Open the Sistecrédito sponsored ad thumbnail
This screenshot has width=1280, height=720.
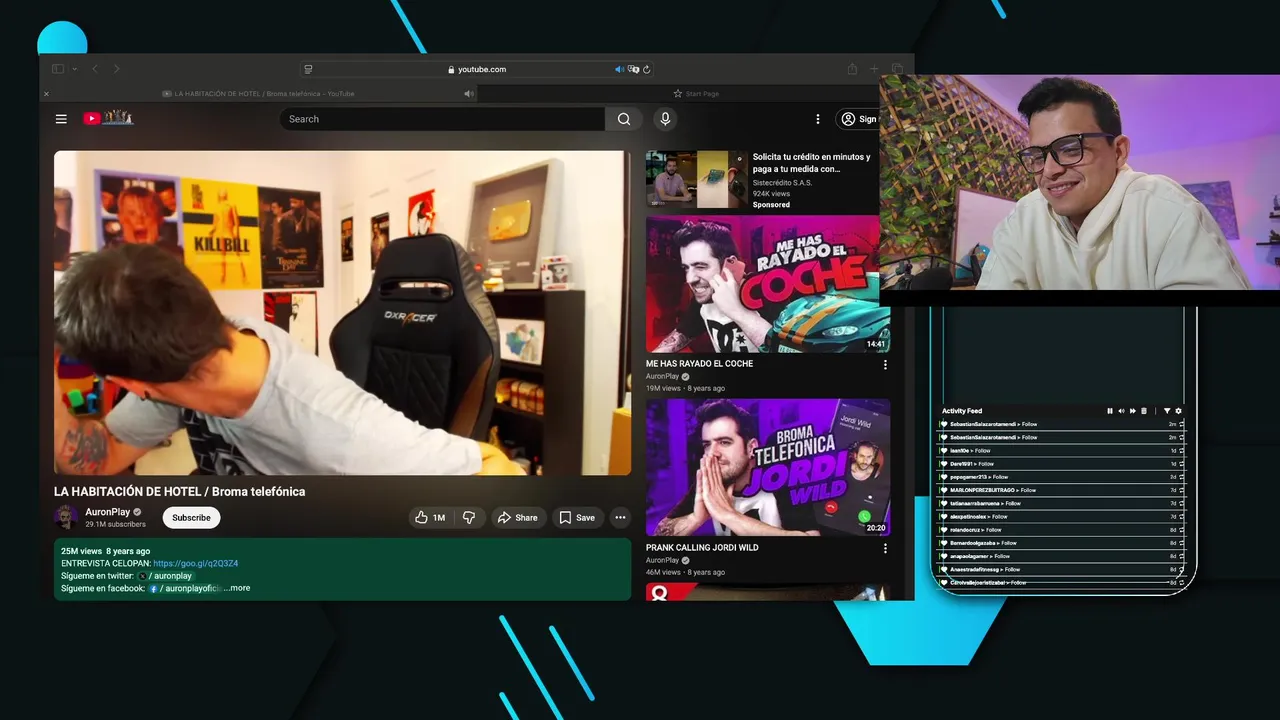point(696,179)
